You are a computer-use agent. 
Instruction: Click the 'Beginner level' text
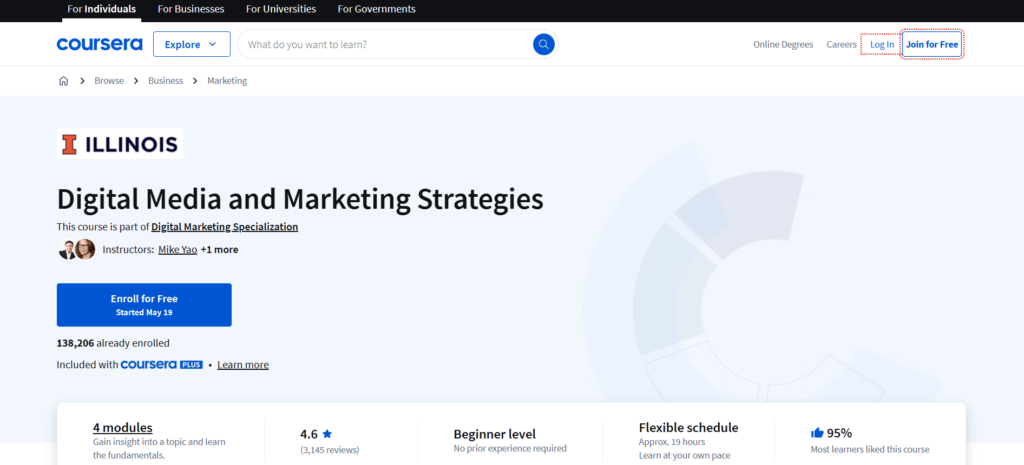coord(495,434)
